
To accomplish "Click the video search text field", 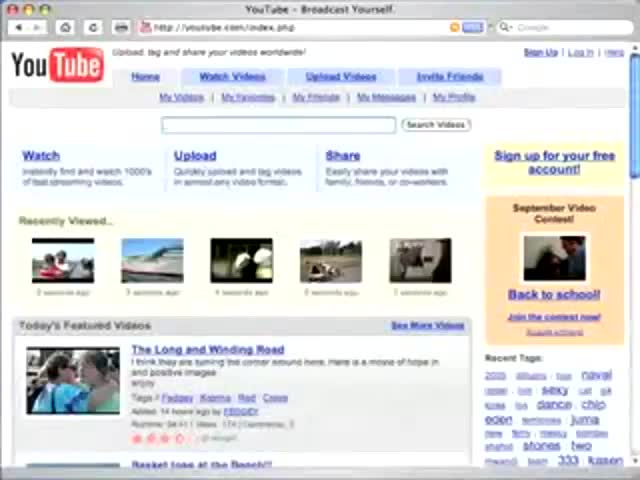I will 279,125.
